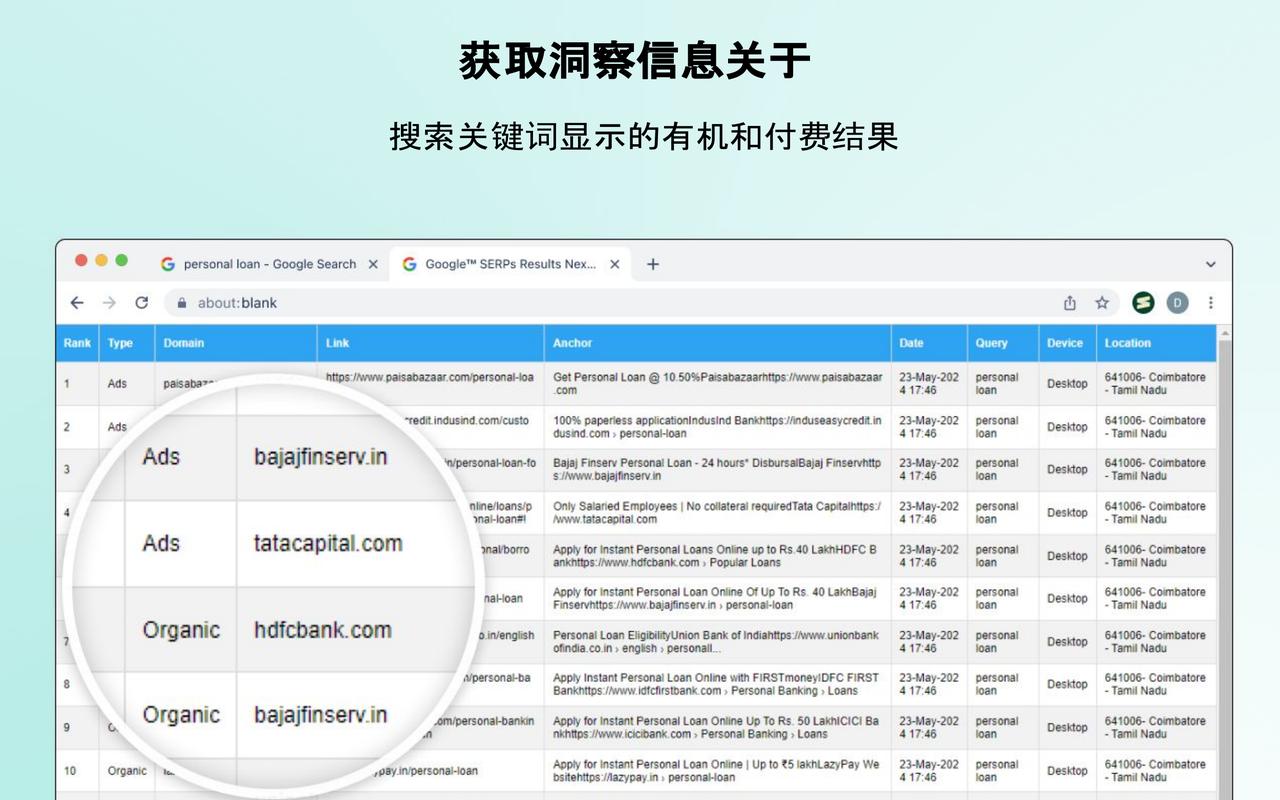The width and height of the screenshot is (1280, 800).
Task: Click the Link column header
Action: (431, 343)
